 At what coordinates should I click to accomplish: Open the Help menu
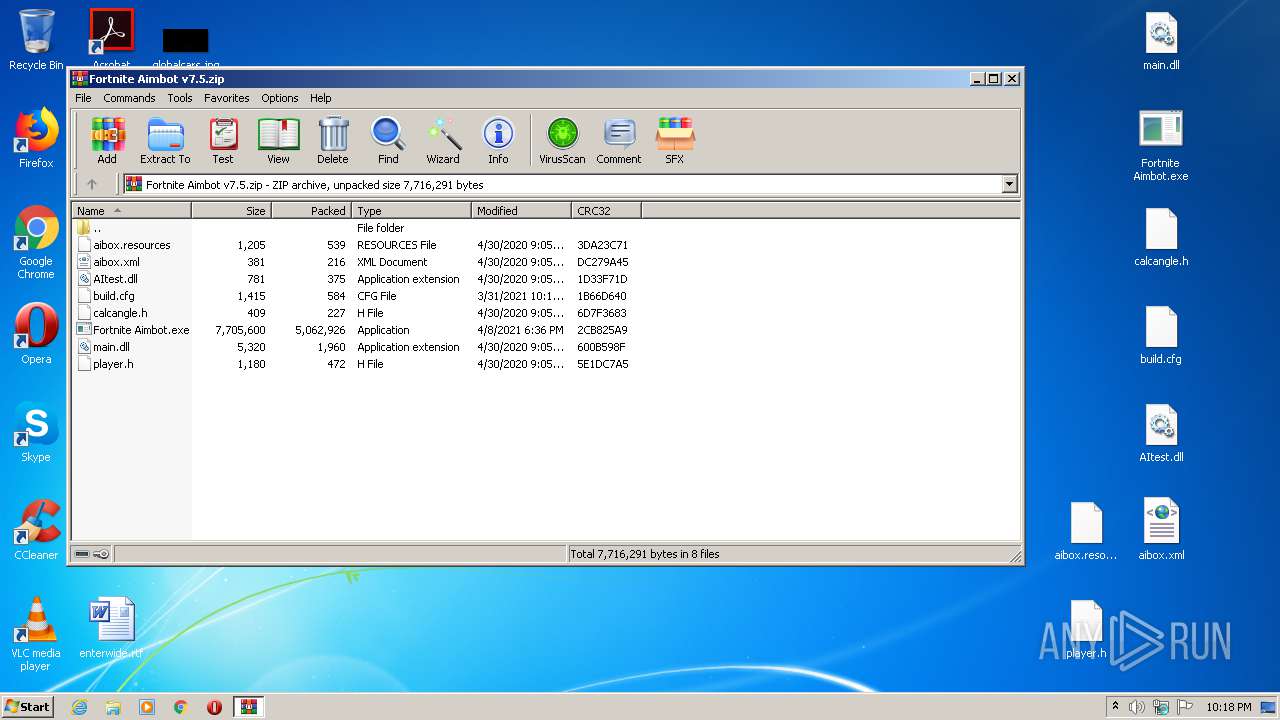[x=320, y=98]
